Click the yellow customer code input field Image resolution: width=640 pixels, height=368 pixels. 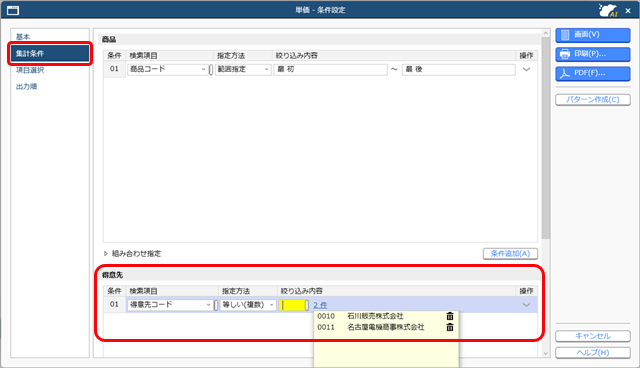(x=293, y=305)
